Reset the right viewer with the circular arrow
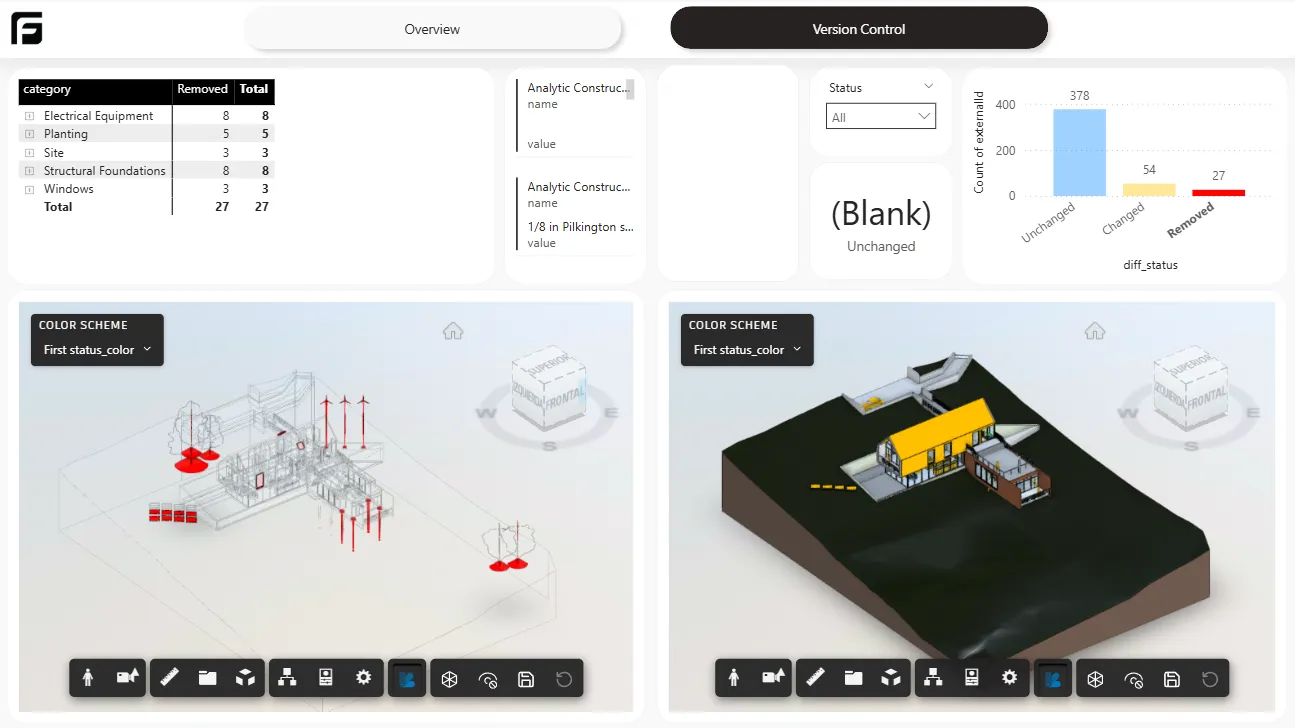The image size is (1295, 728). (1211, 678)
